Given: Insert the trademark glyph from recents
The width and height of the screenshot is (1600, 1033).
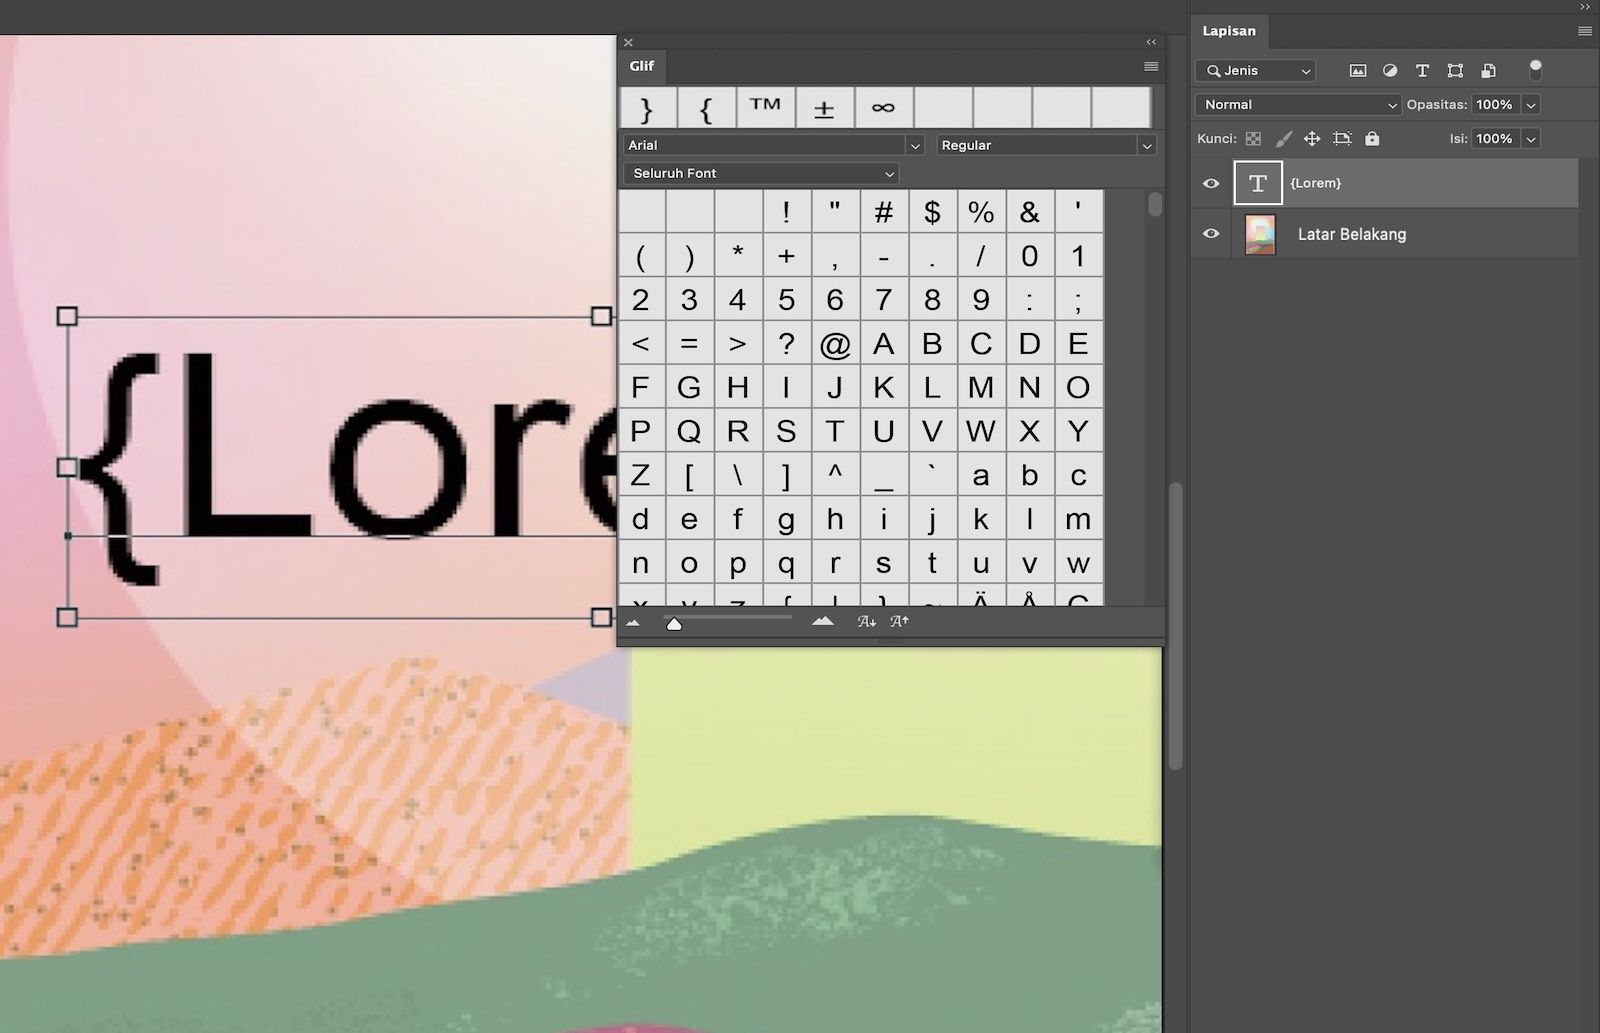Looking at the screenshot, I should (x=765, y=107).
